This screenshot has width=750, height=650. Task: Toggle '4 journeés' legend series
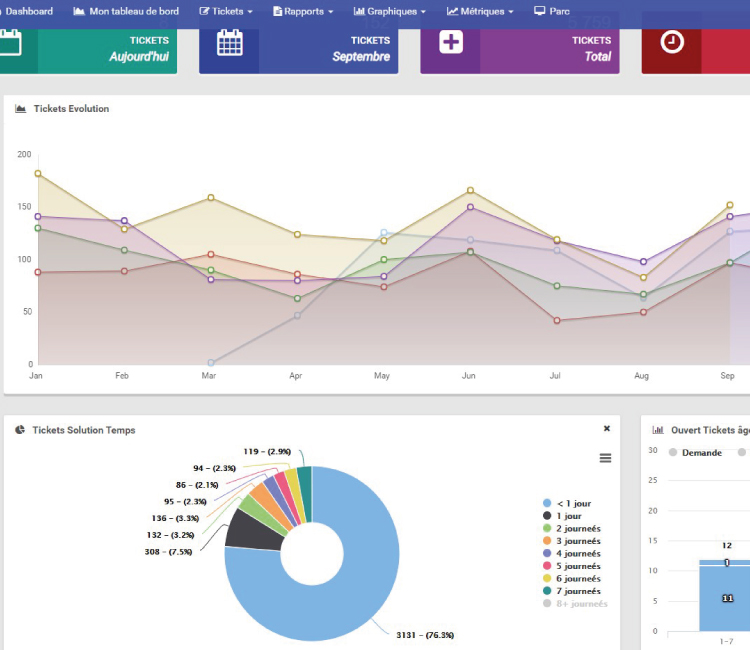tap(572, 553)
